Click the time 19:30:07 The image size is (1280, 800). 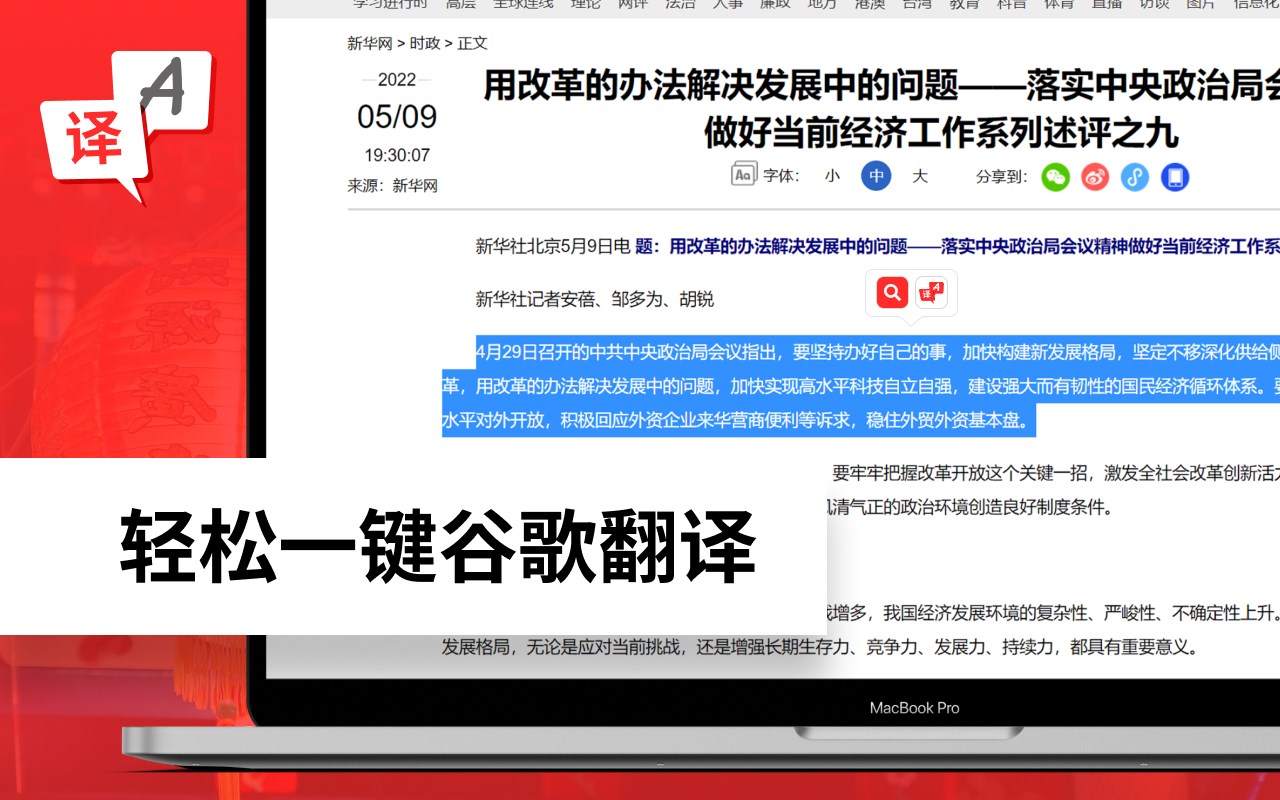pyautogui.click(x=397, y=155)
